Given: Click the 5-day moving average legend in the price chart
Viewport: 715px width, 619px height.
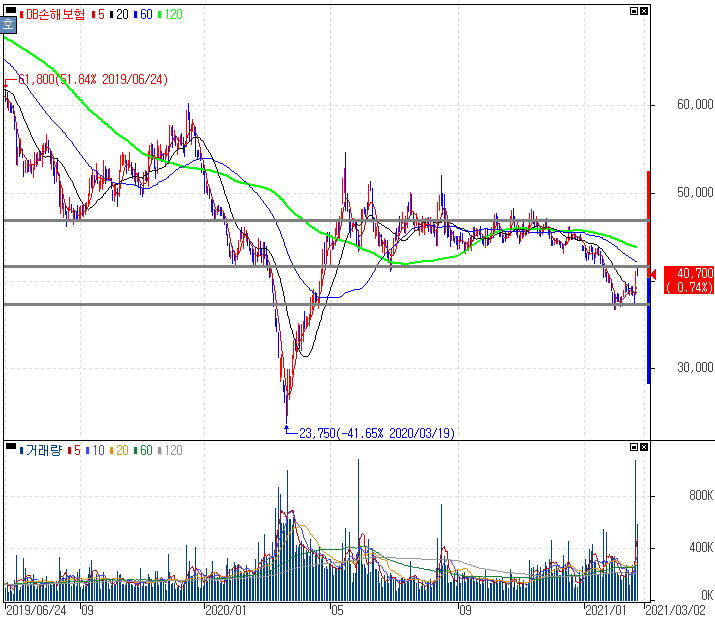Looking at the screenshot, I should click(x=98, y=15).
